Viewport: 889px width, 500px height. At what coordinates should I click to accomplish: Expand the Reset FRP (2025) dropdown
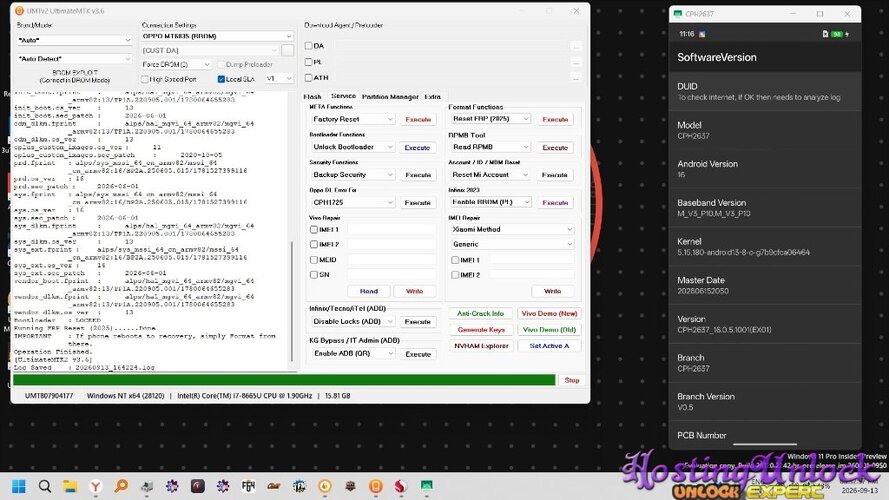click(491, 118)
